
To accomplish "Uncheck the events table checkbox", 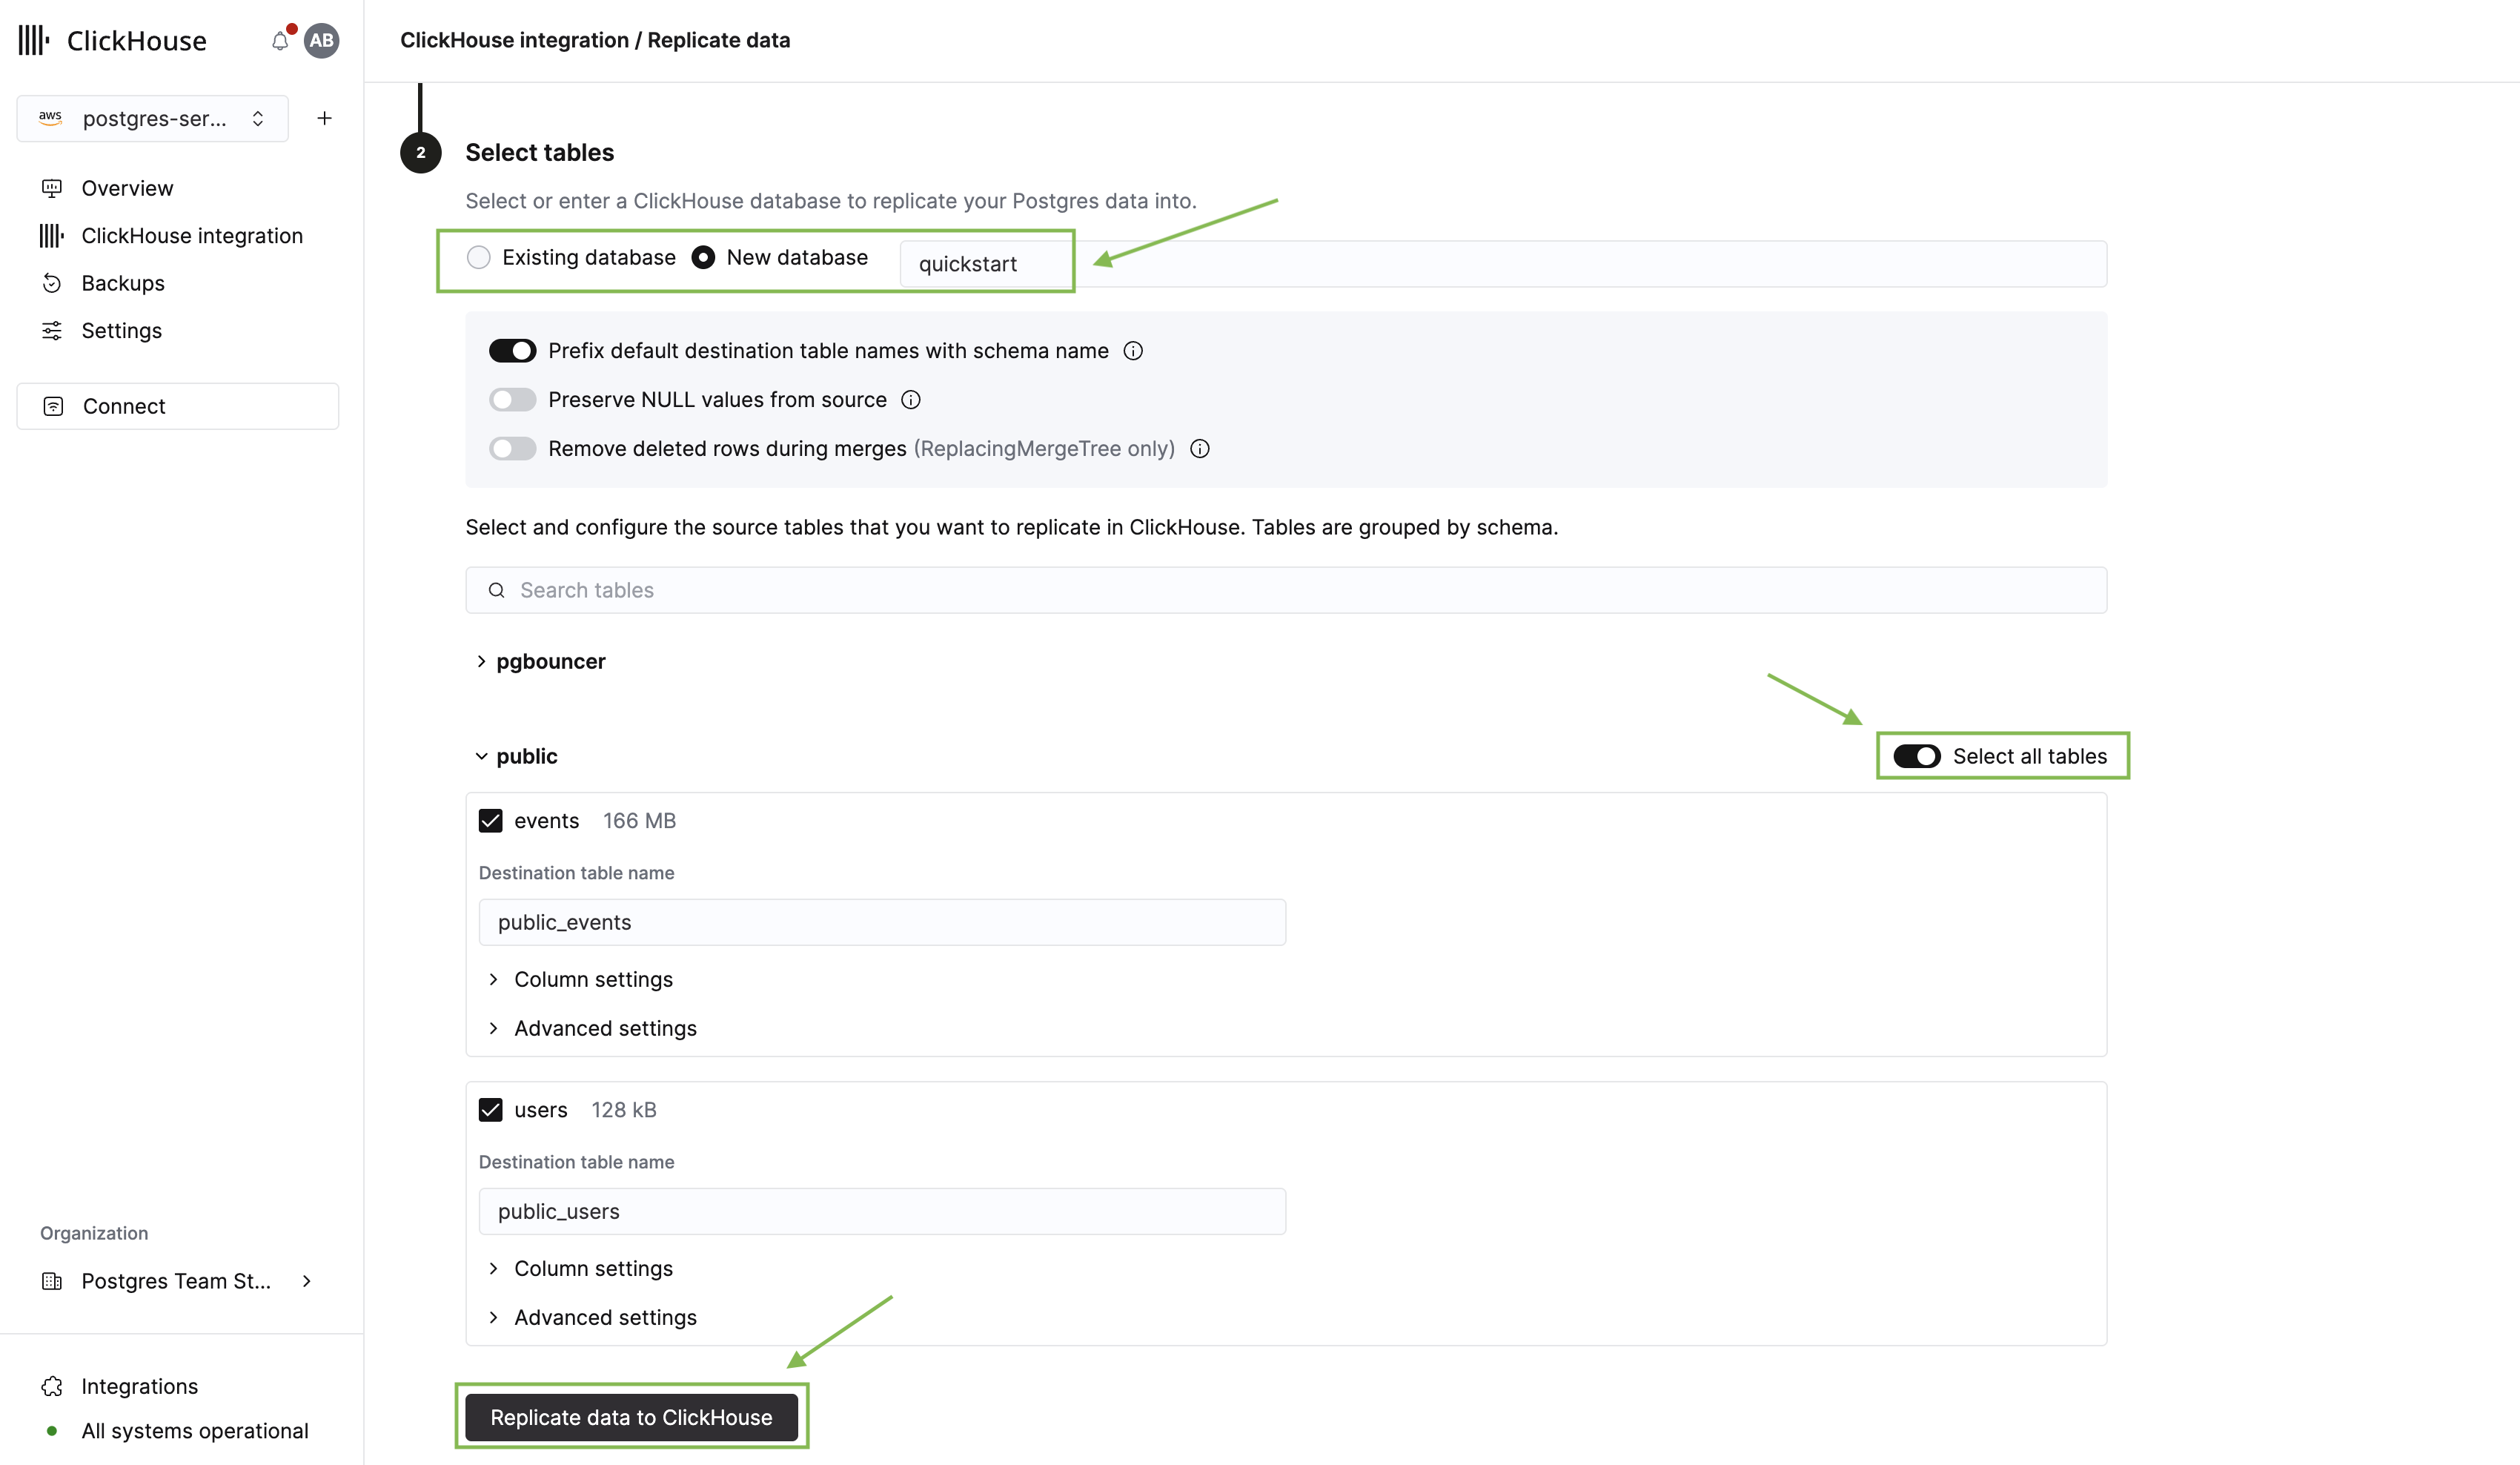I will (490, 820).
